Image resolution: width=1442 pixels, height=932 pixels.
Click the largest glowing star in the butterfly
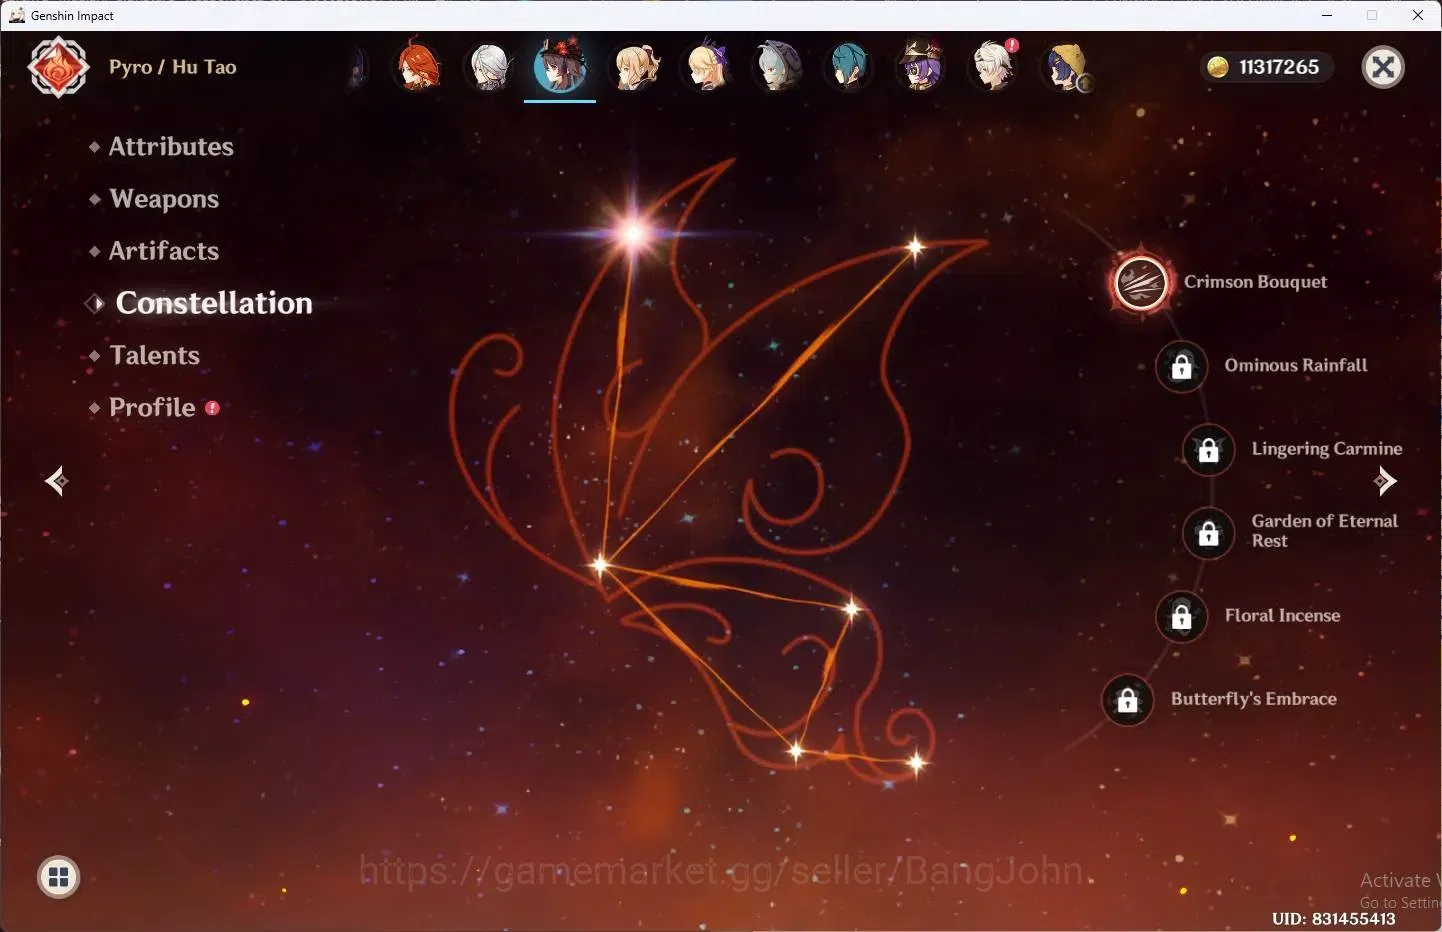pos(632,234)
